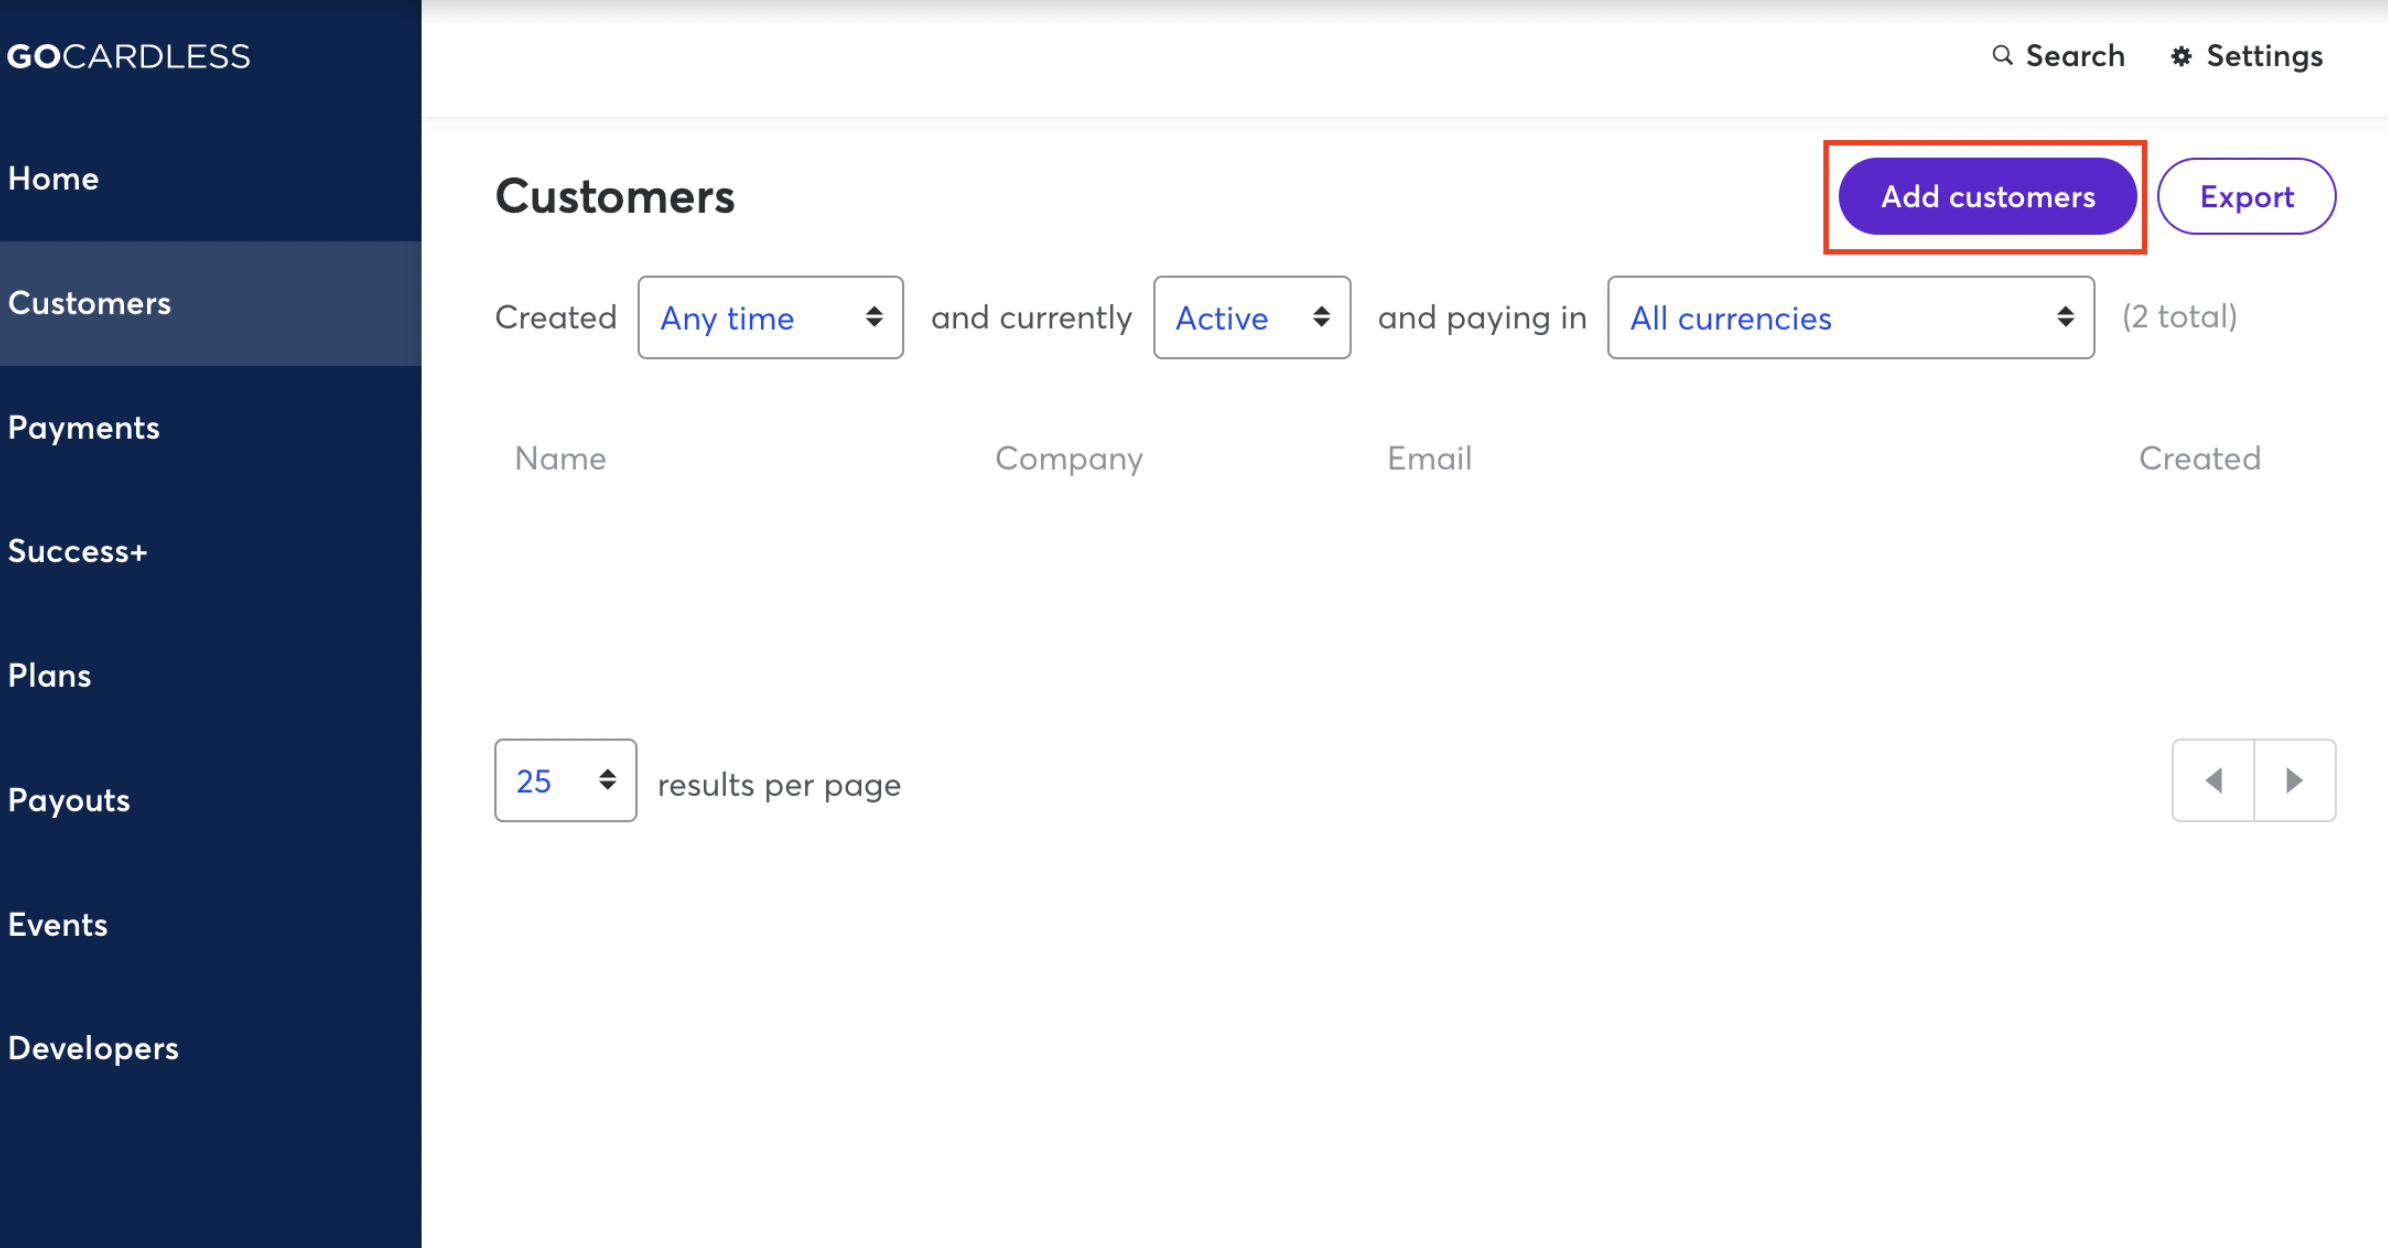
Task: Open the Payouts section
Action: point(210,799)
